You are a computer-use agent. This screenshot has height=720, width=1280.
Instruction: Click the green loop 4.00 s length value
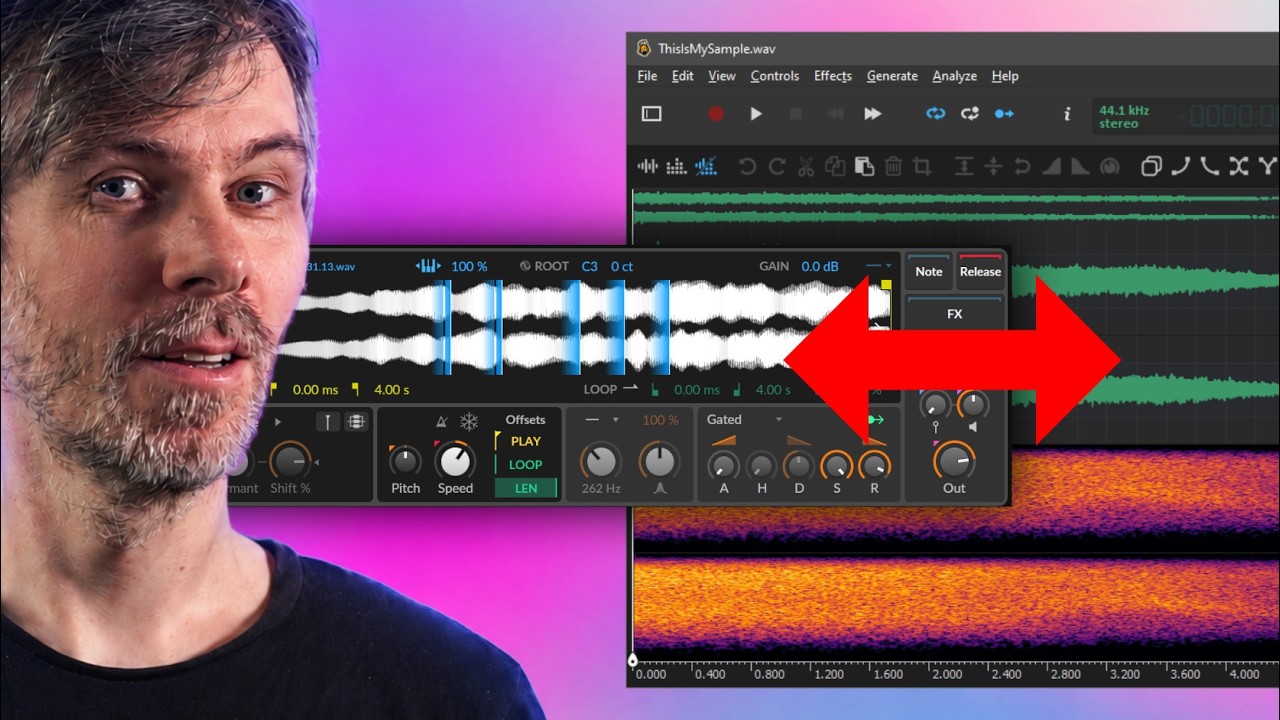pos(773,390)
